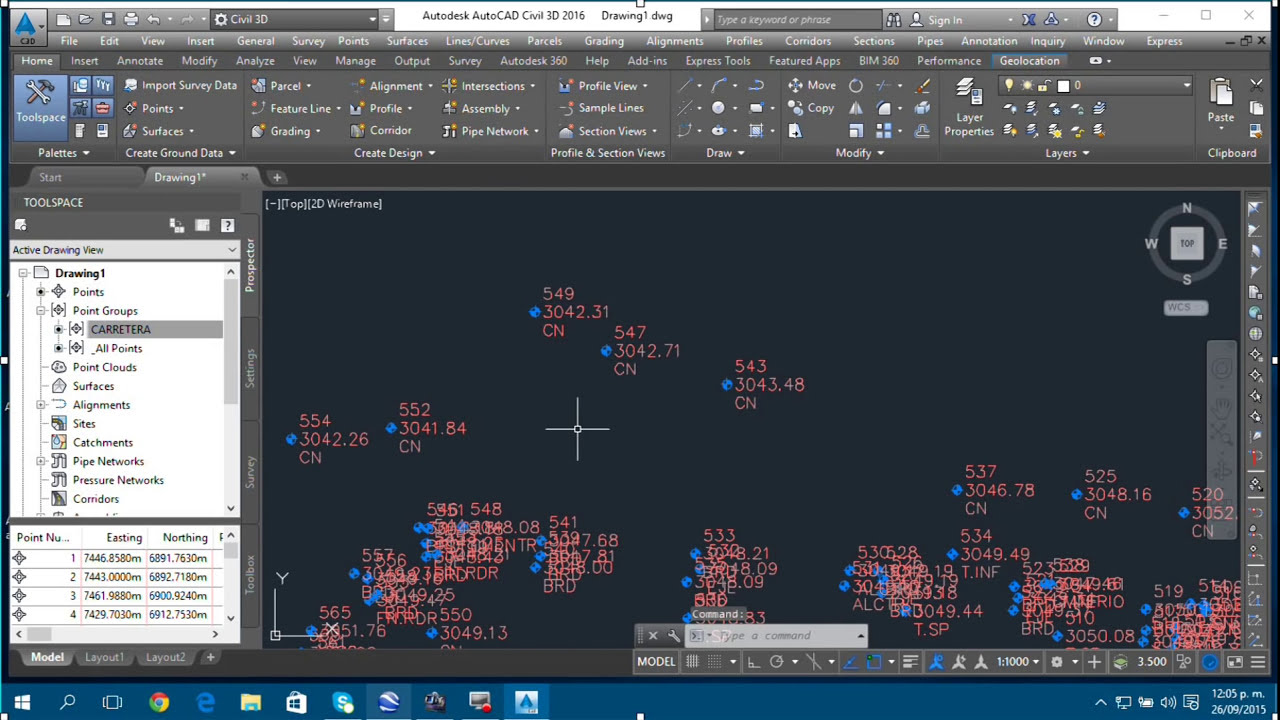
Task: Open the Corridors menu
Action: pyautogui.click(x=808, y=41)
